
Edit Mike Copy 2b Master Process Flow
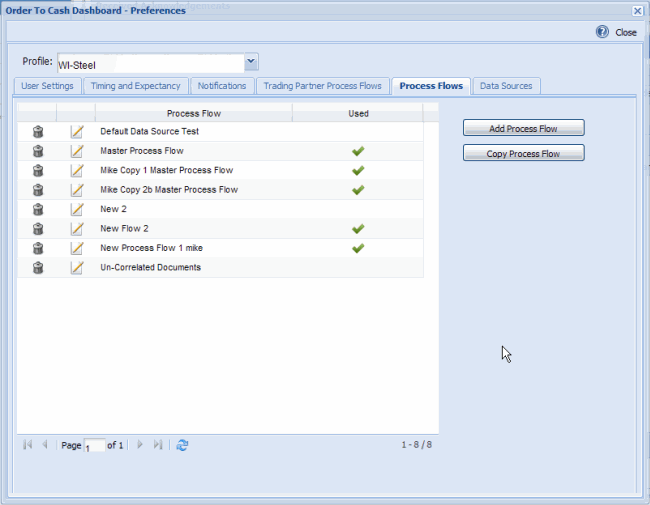click(x=77, y=190)
